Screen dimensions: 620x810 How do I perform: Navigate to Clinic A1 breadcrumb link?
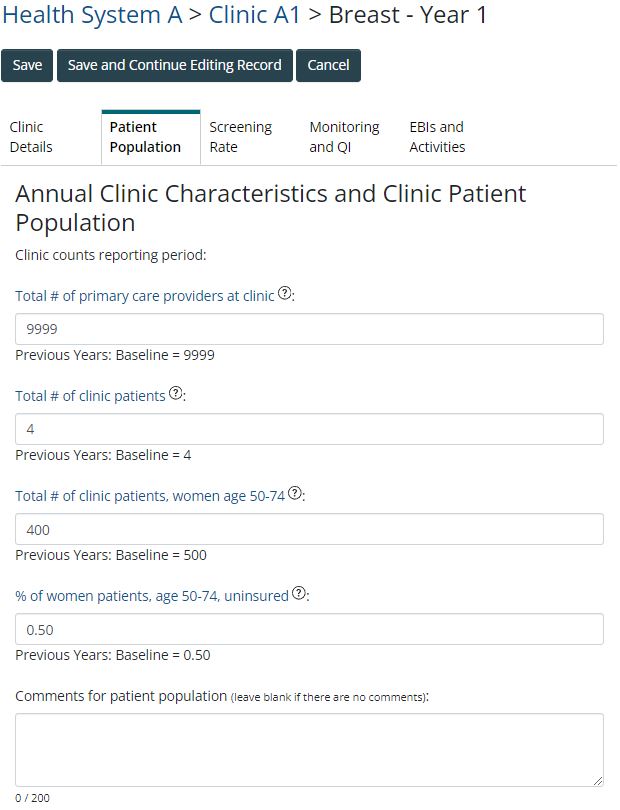point(254,15)
